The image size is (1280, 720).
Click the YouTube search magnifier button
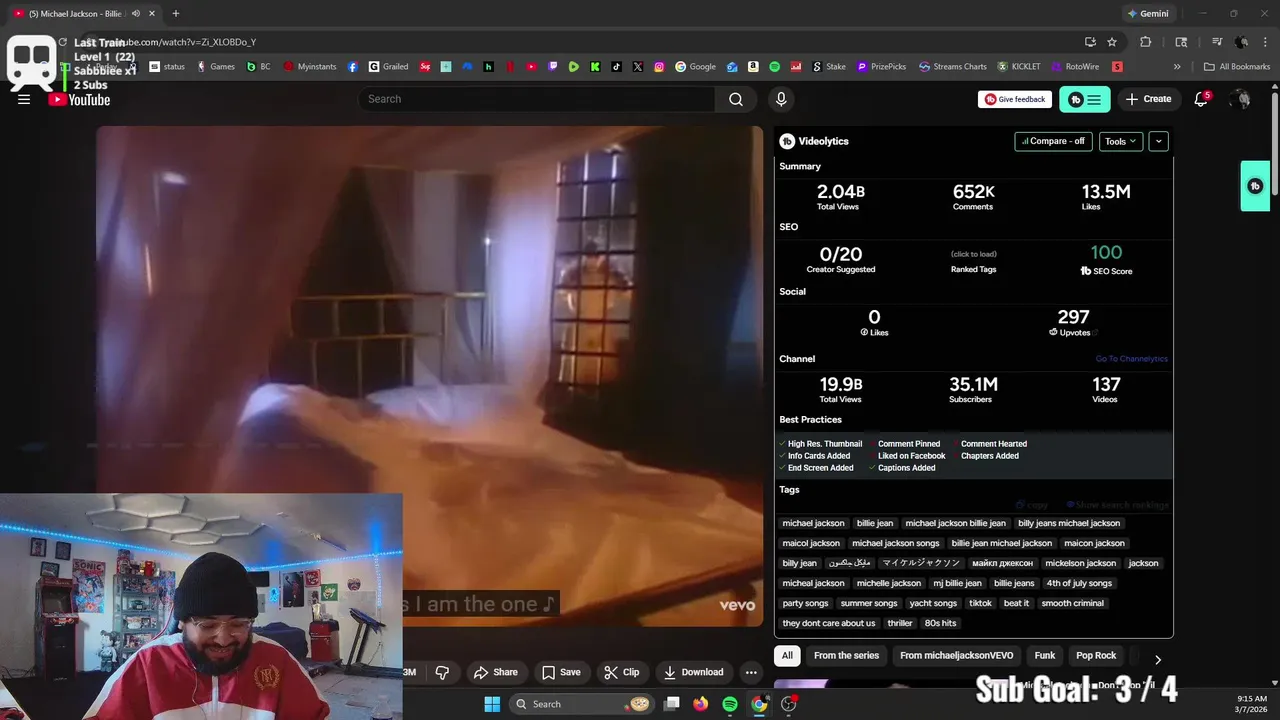(x=736, y=99)
